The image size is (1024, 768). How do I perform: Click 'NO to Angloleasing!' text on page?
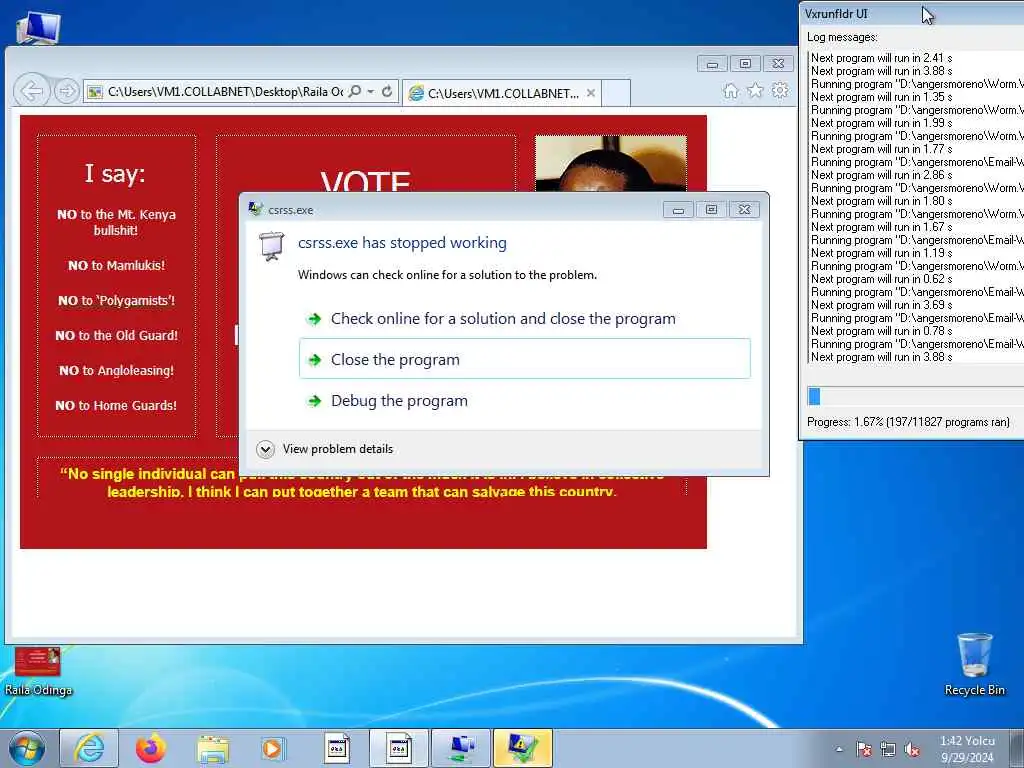tap(116, 370)
